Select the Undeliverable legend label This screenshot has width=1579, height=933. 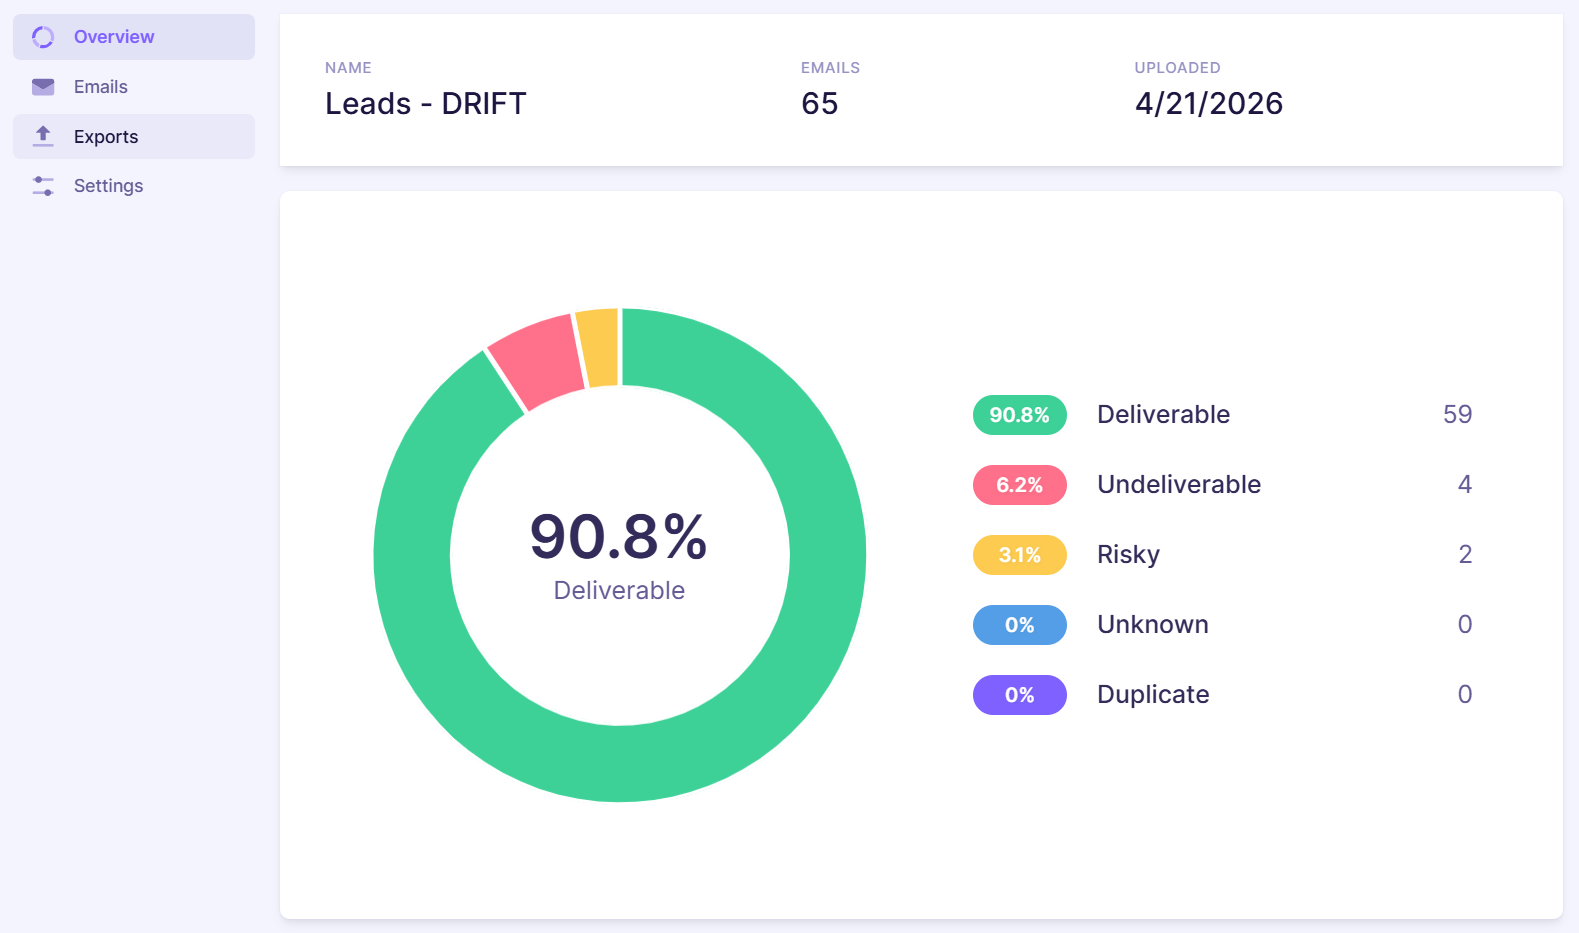pos(1179,484)
